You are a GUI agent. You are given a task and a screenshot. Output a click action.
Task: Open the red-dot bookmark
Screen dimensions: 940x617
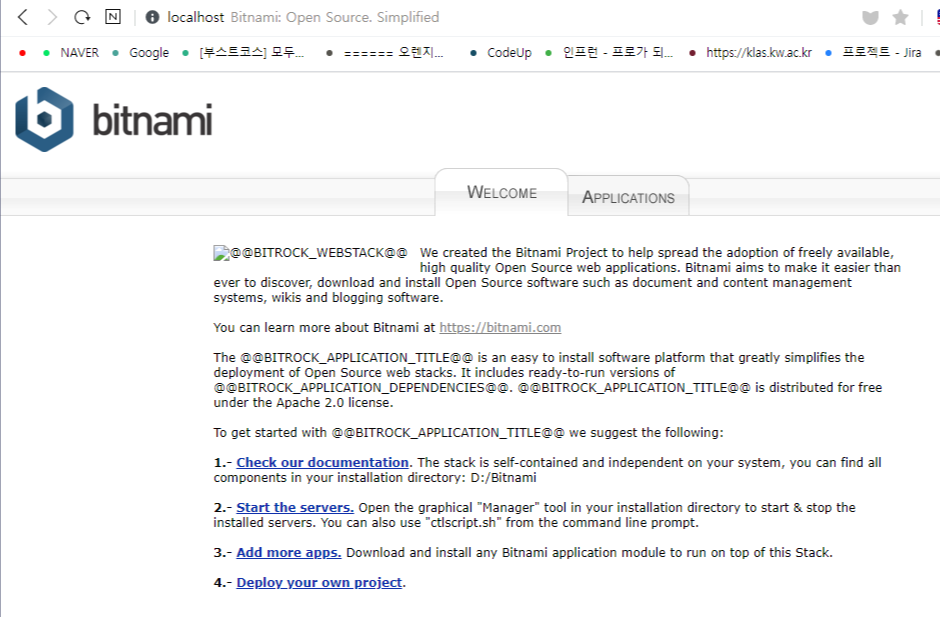pyautogui.click(x=22, y=53)
